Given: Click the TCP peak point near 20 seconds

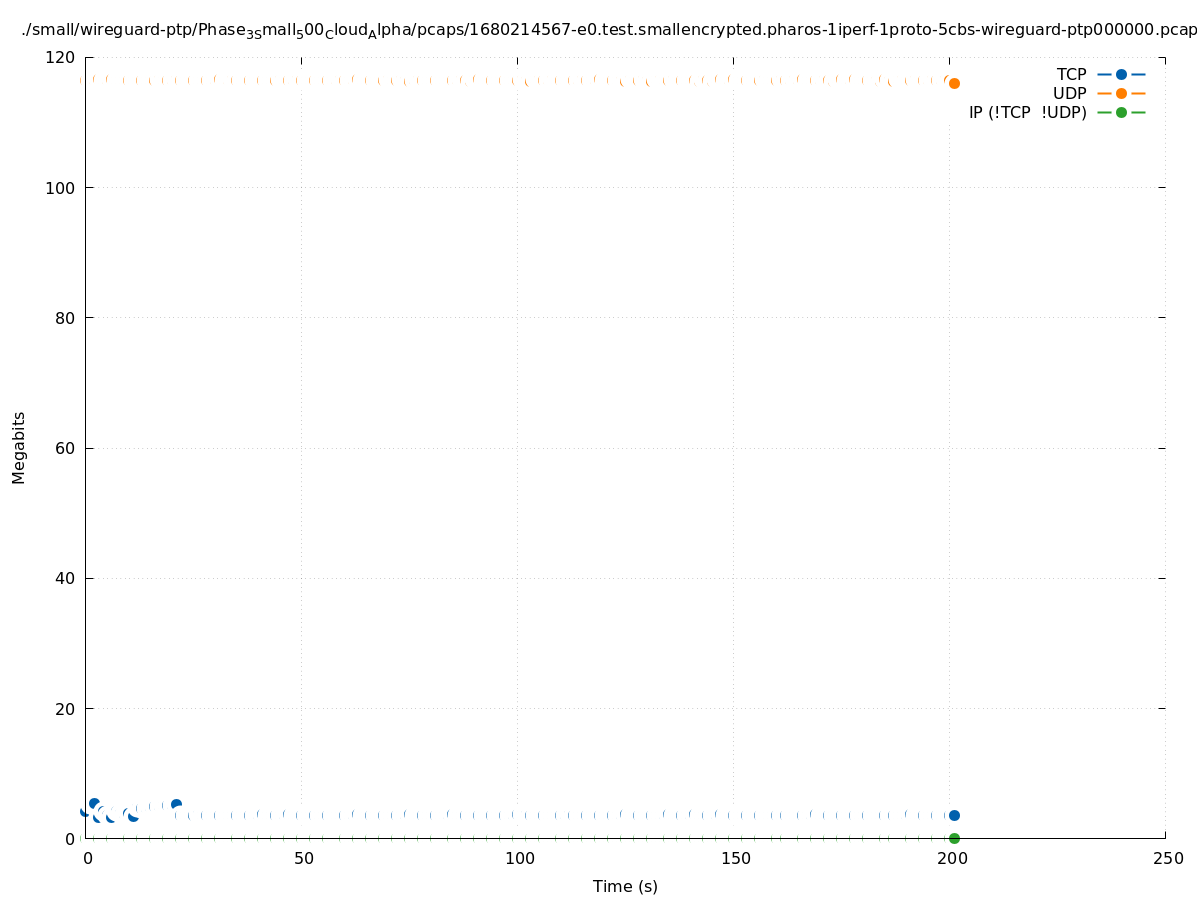Looking at the screenshot, I should coord(176,804).
